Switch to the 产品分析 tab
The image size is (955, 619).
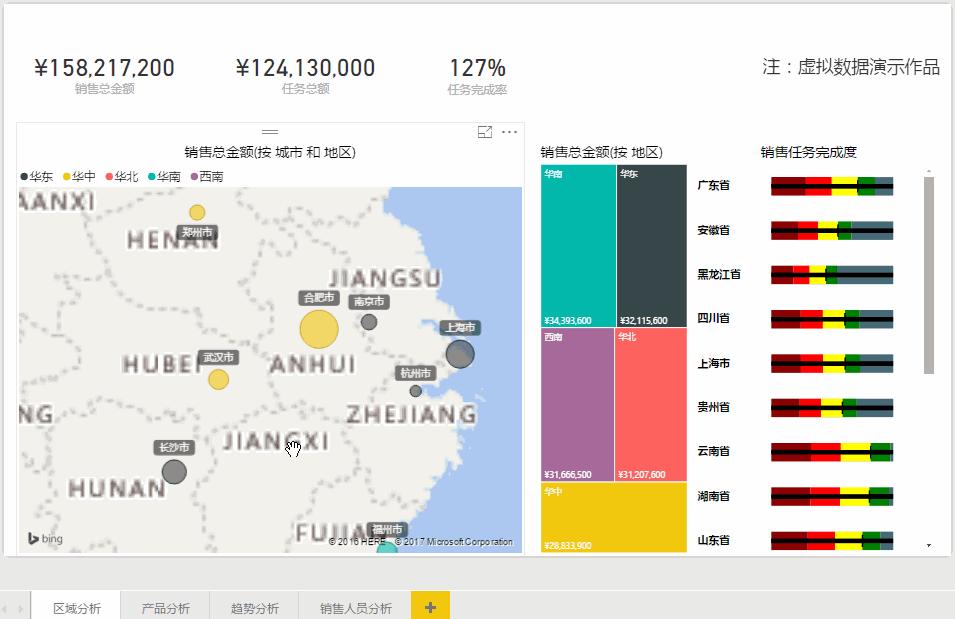click(165, 605)
